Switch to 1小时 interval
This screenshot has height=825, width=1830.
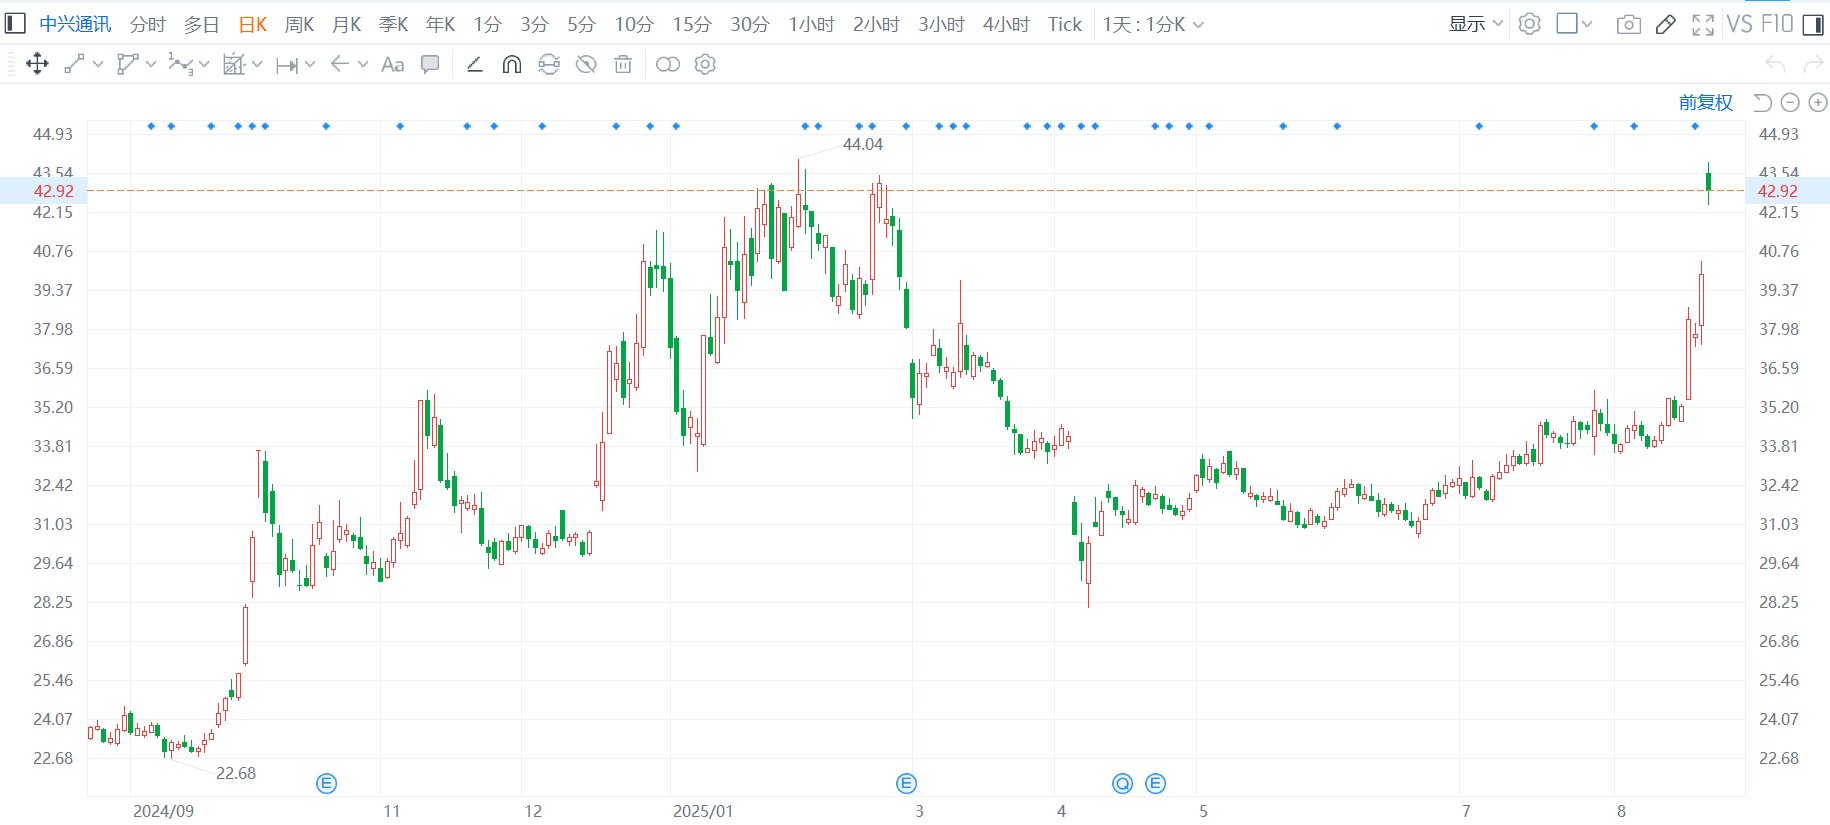[811, 24]
